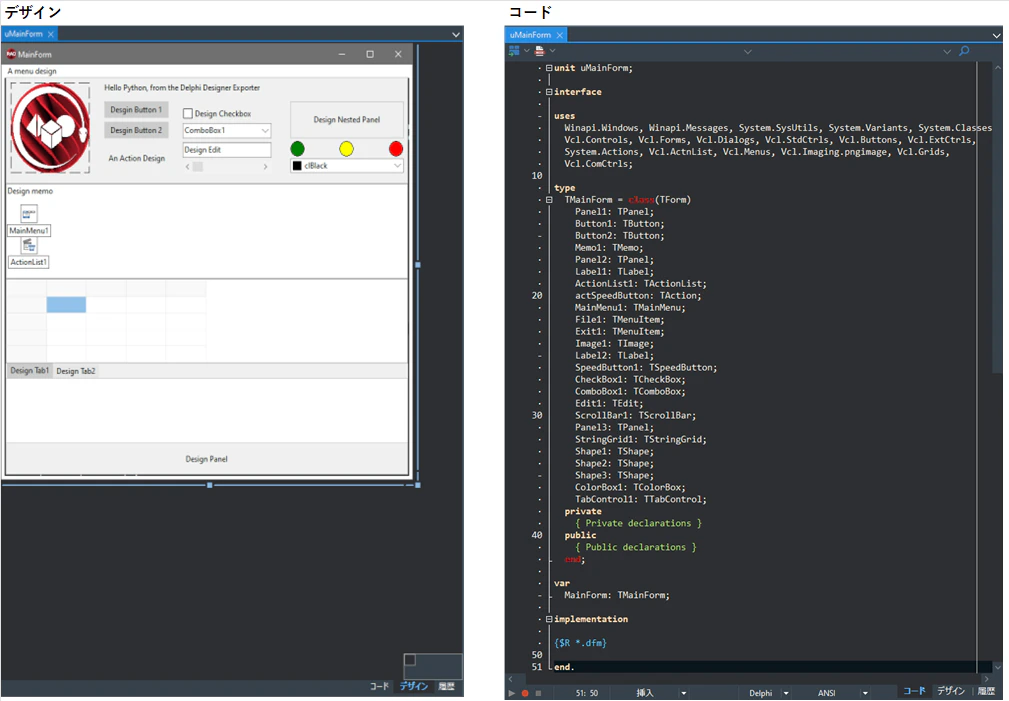Collapse the TMainForm class fold marker
1009x701 pixels.
549,200
